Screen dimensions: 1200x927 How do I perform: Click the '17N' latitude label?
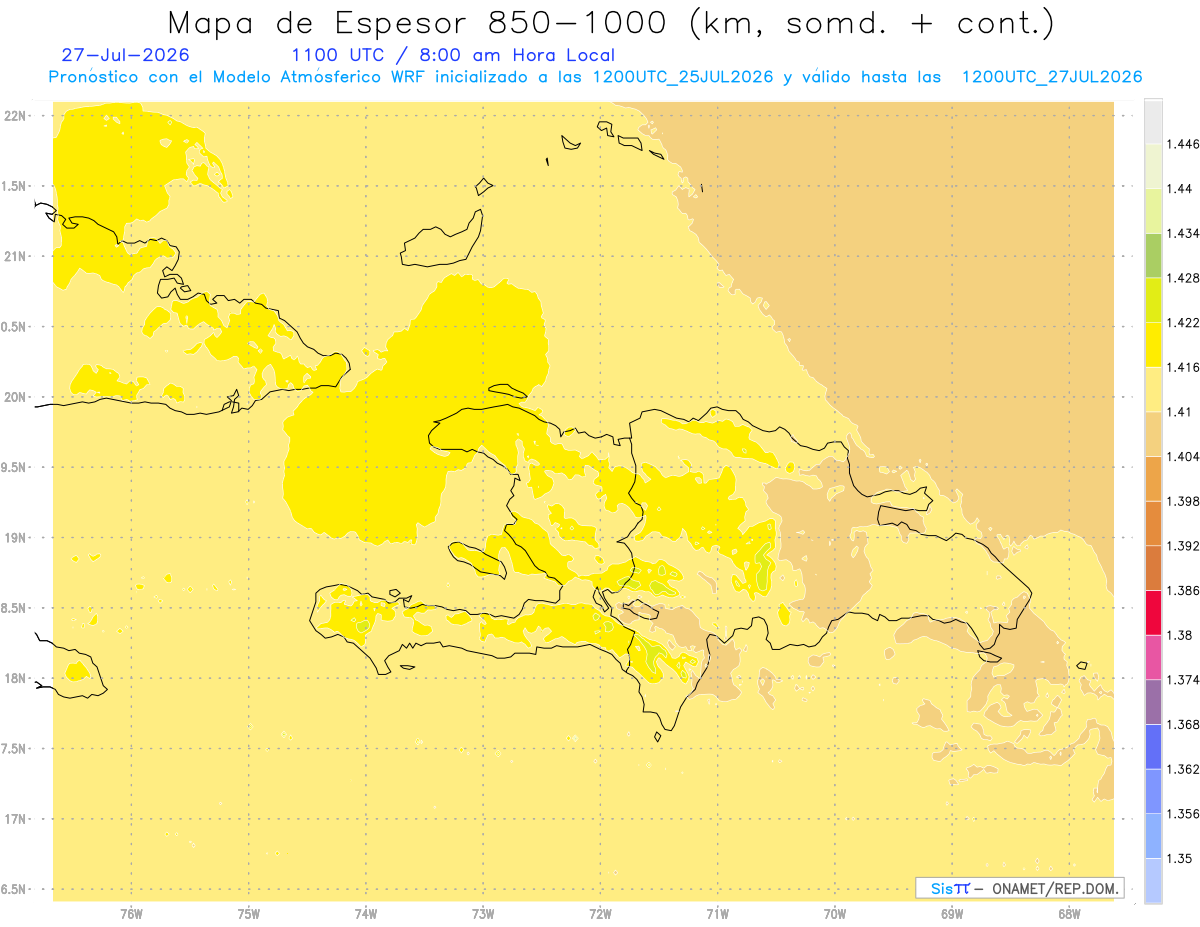click(16, 819)
